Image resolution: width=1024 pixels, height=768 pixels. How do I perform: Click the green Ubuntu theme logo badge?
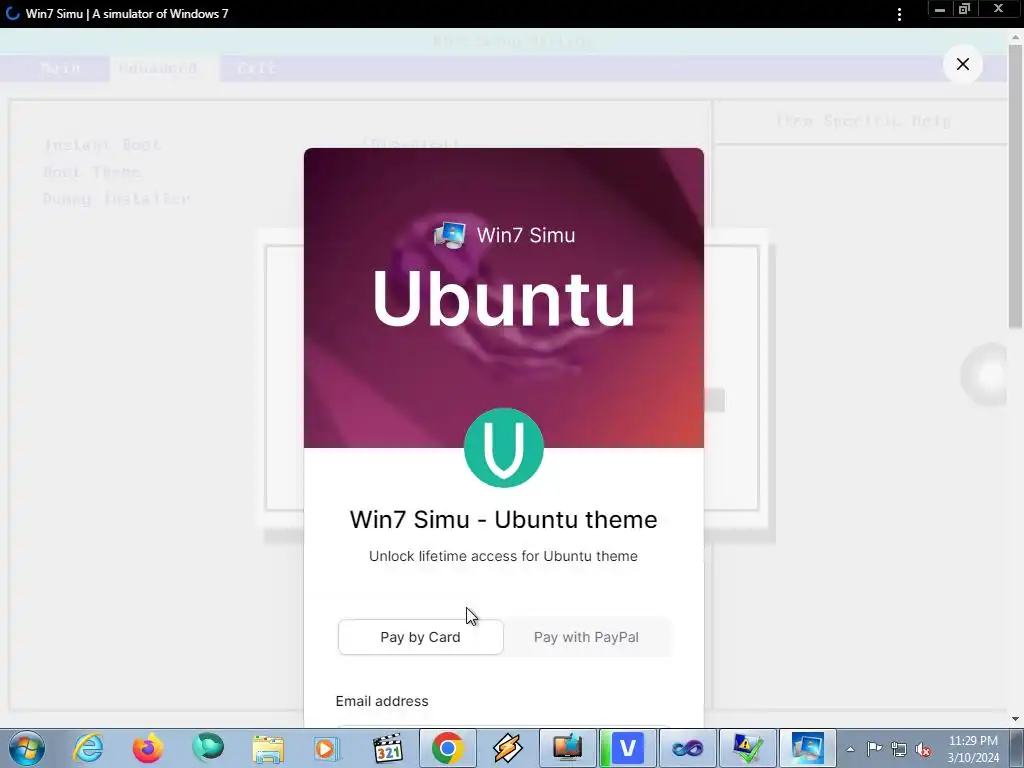tap(504, 448)
